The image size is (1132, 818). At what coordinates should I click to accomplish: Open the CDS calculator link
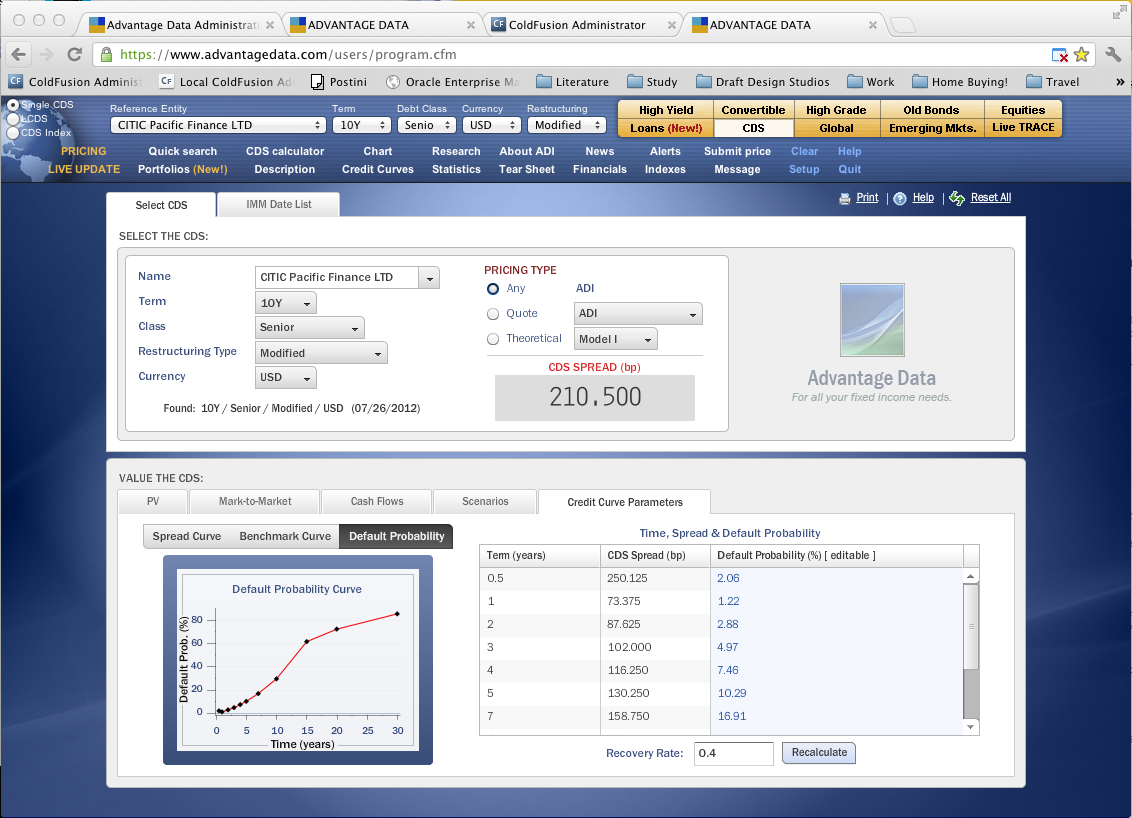285,152
